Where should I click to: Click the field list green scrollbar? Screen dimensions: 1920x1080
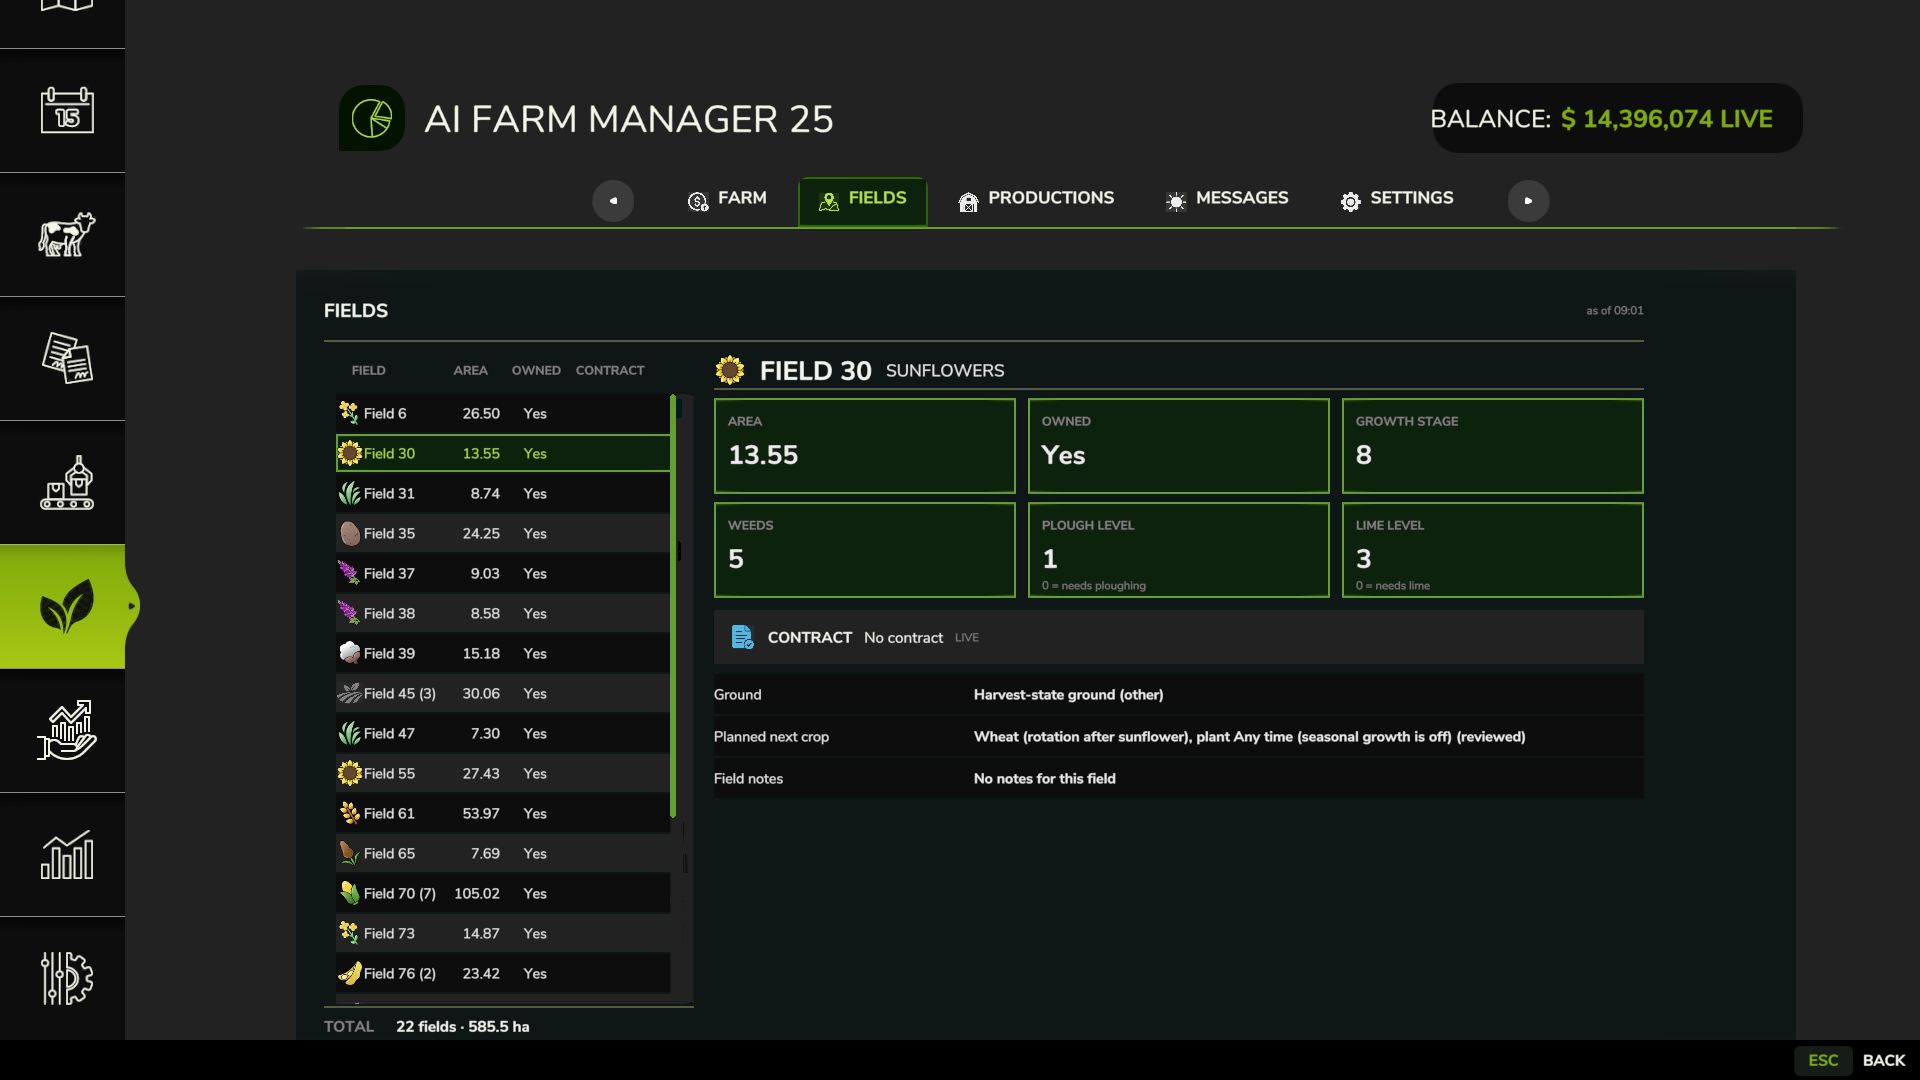pyautogui.click(x=673, y=606)
